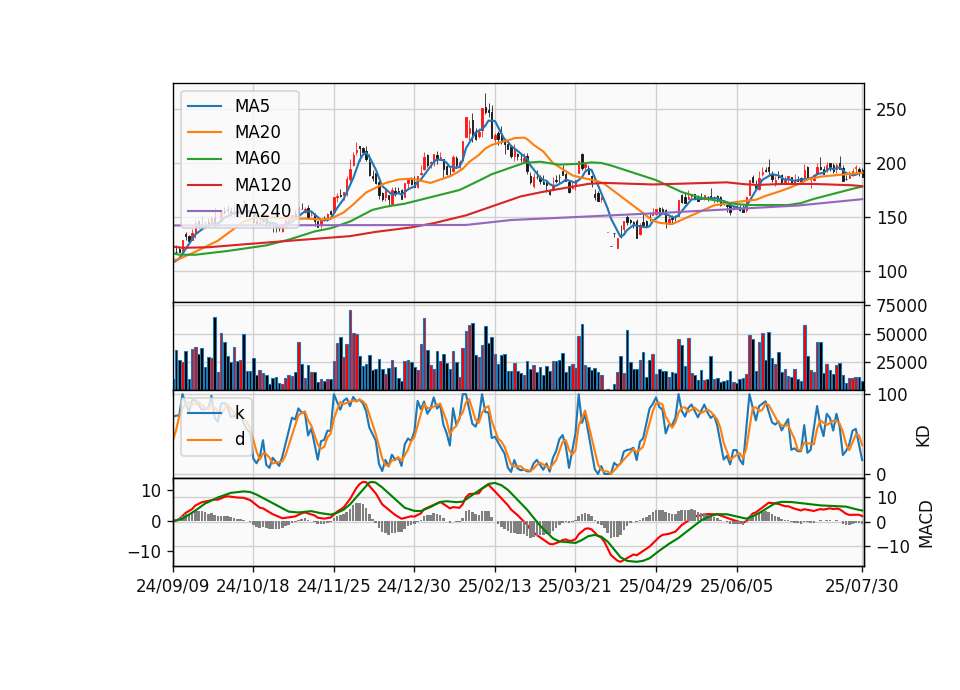
Task: Click the -10 label on left MACD axis
Action: tap(144, 552)
